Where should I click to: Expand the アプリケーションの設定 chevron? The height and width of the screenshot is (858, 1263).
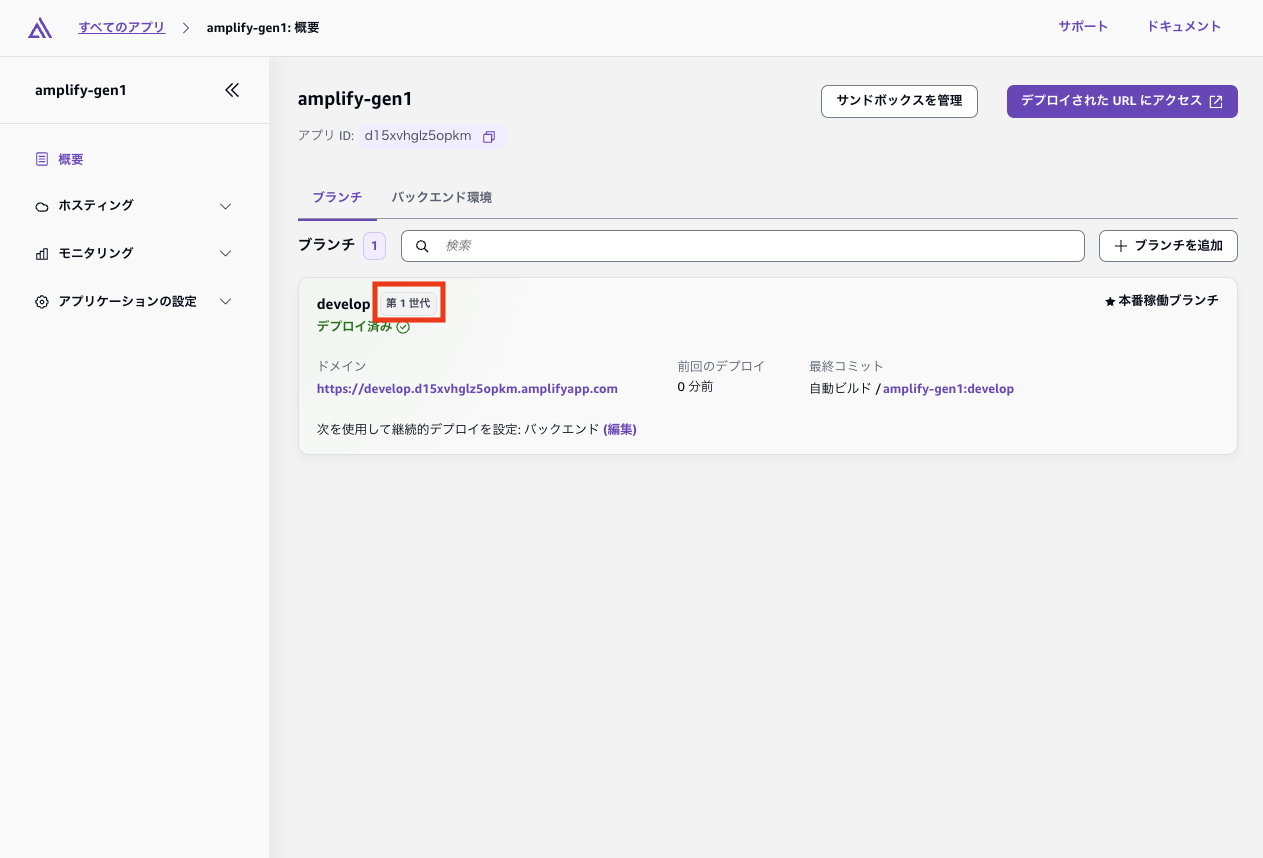pos(226,302)
